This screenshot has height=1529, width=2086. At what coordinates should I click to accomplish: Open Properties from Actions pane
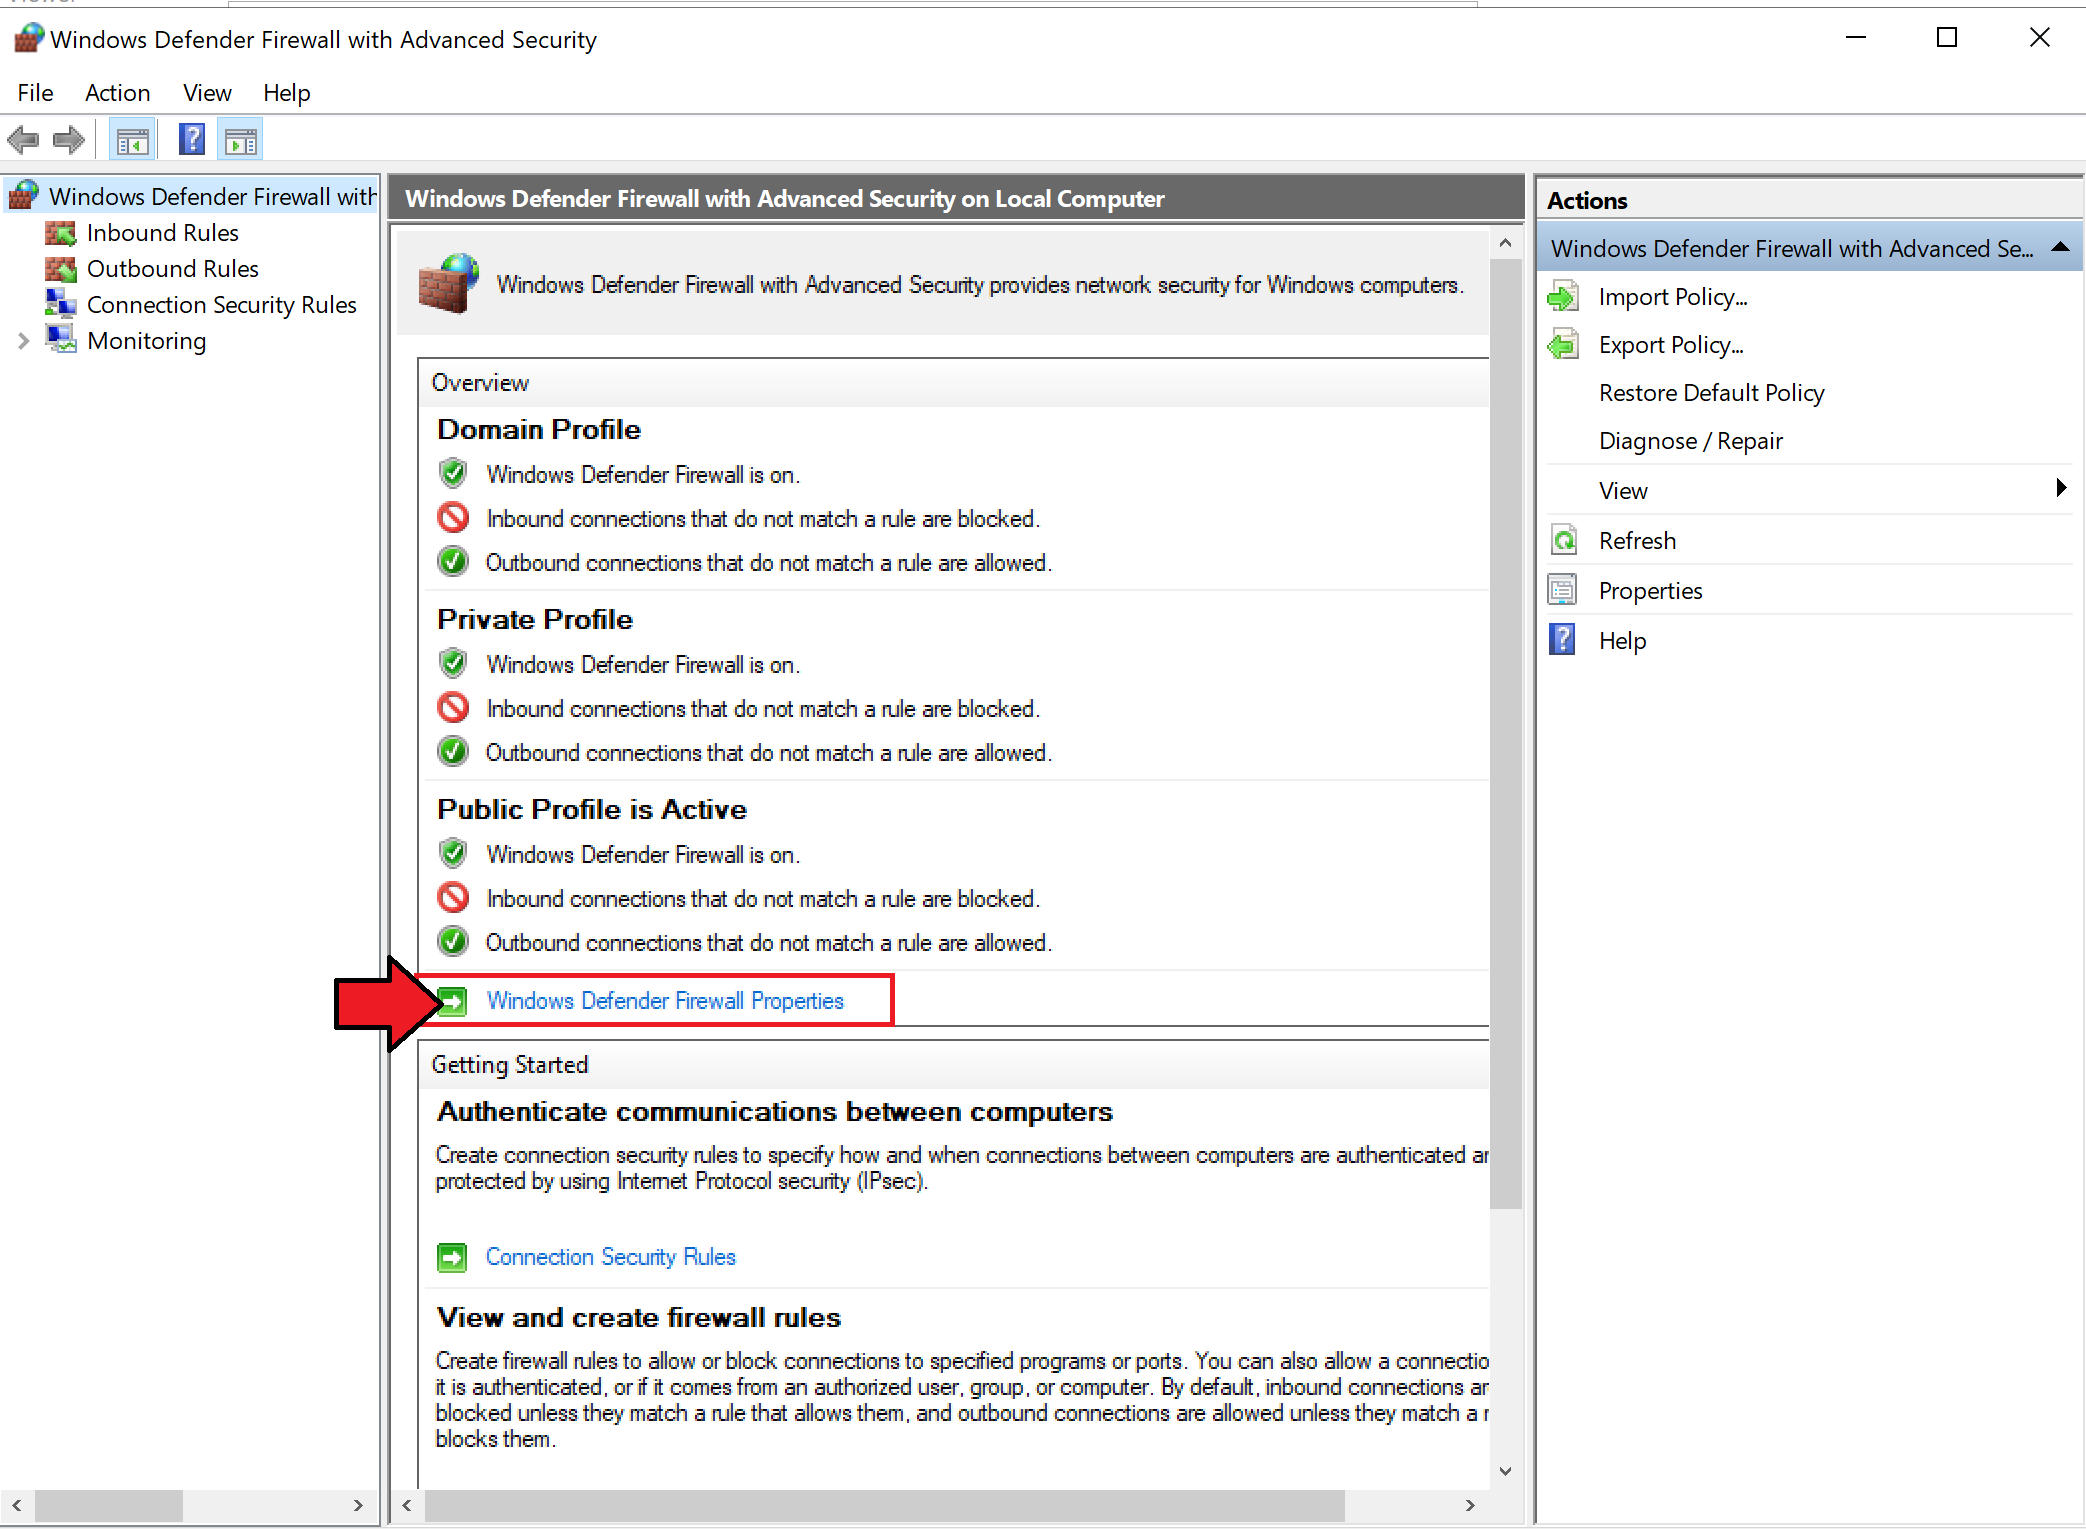tap(1650, 591)
